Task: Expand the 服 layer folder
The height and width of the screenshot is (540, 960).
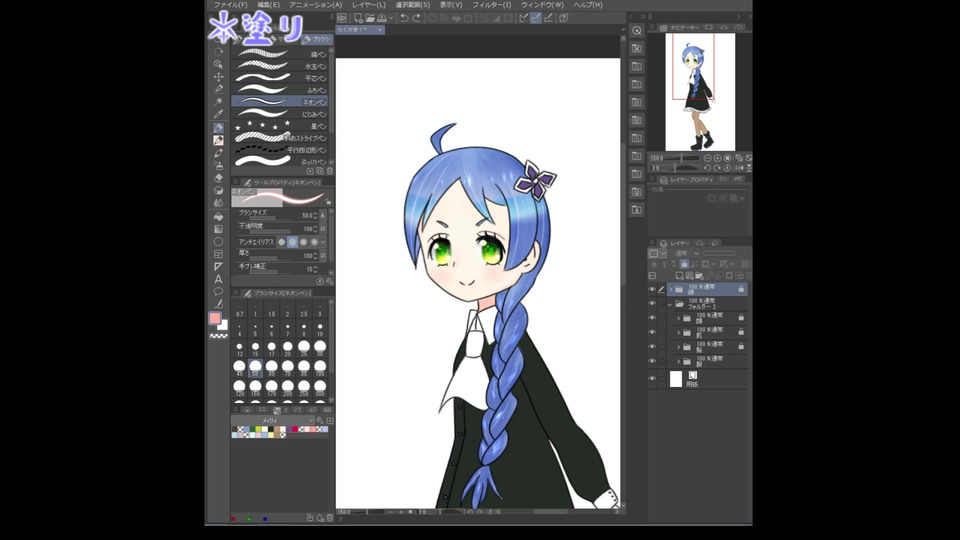Action: point(678,362)
